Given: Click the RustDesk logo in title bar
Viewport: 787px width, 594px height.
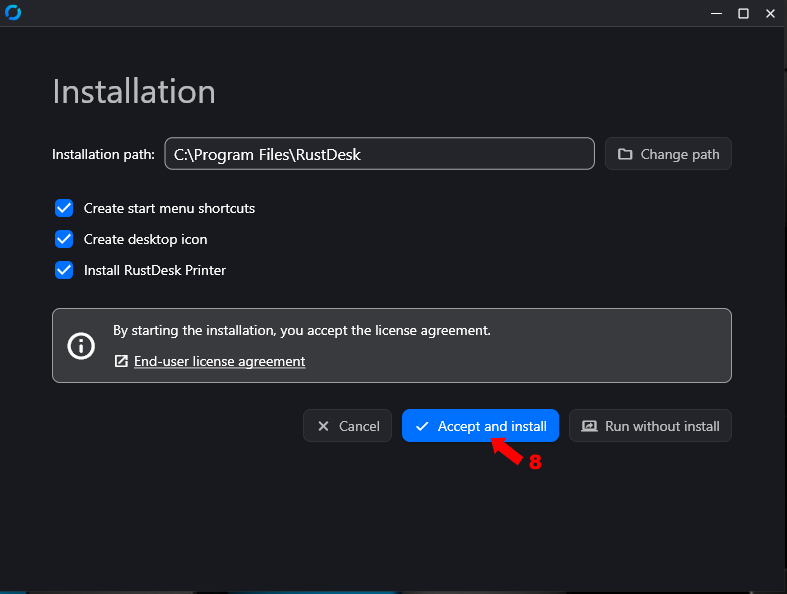Looking at the screenshot, I should pyautogui.click(x=13, y=13).
